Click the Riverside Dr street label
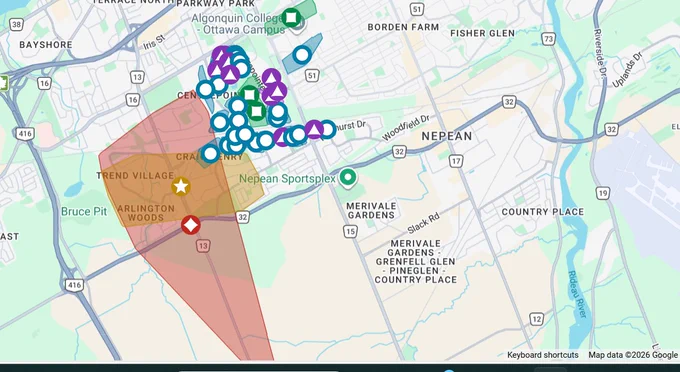The image size is (680, 372). pos(601,54)
